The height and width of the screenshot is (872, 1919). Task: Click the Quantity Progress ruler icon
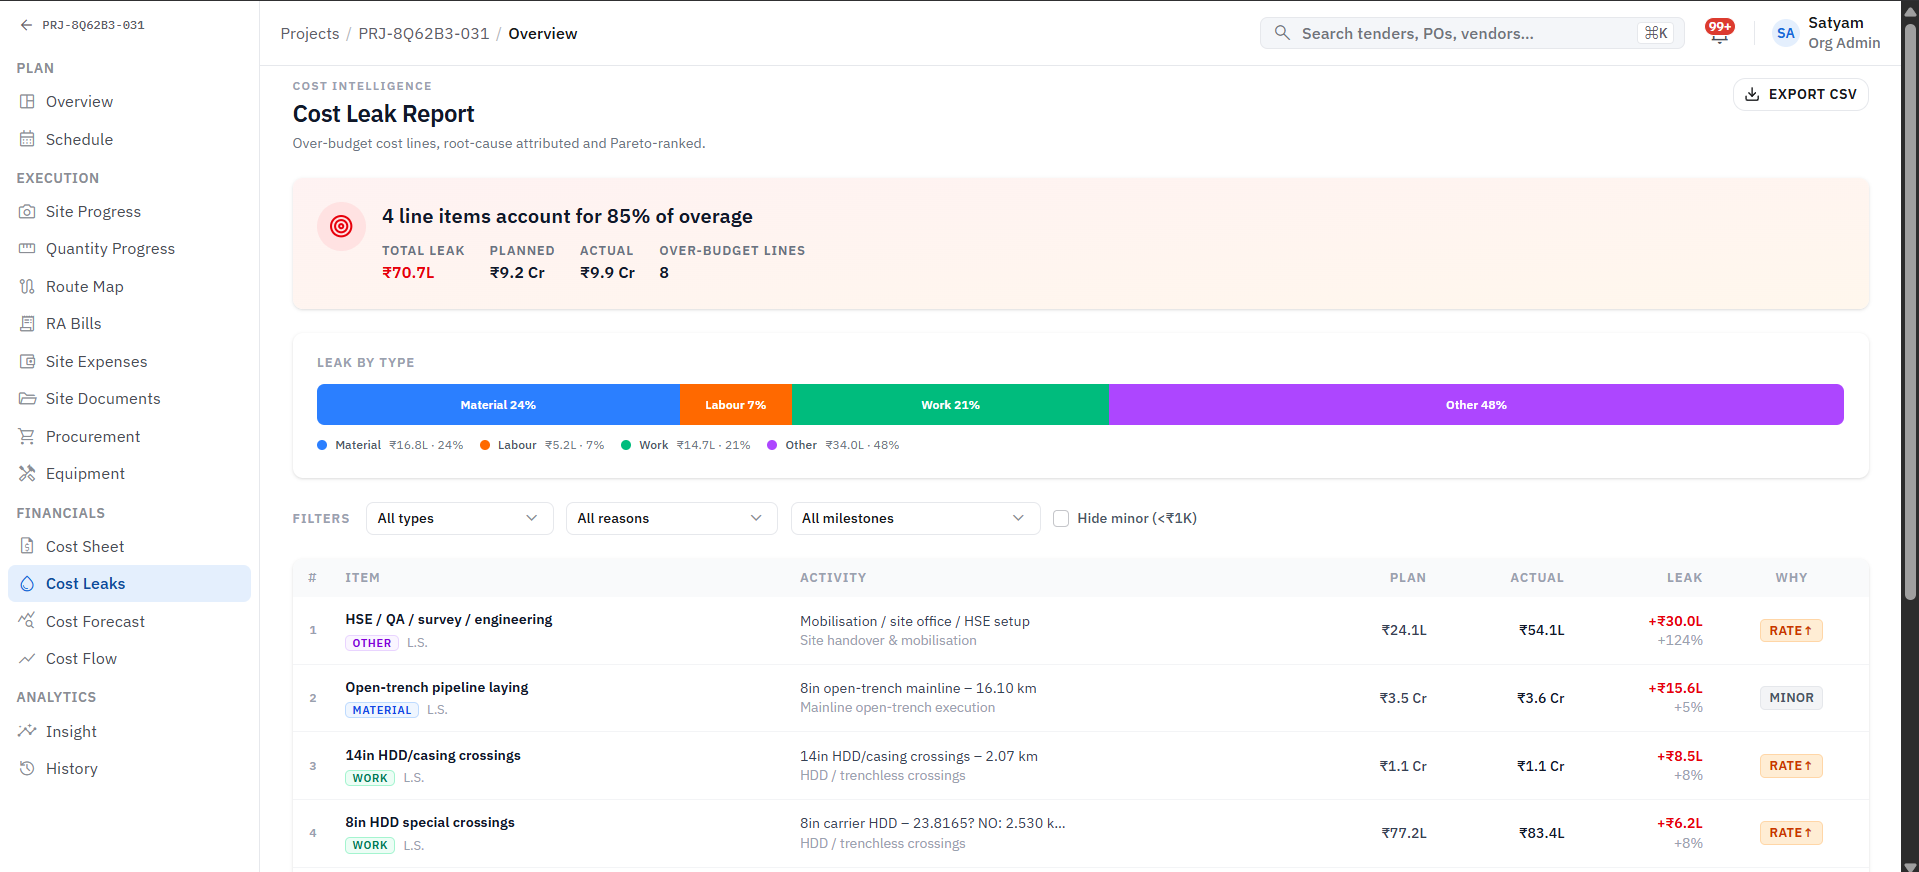coord(27,249)
